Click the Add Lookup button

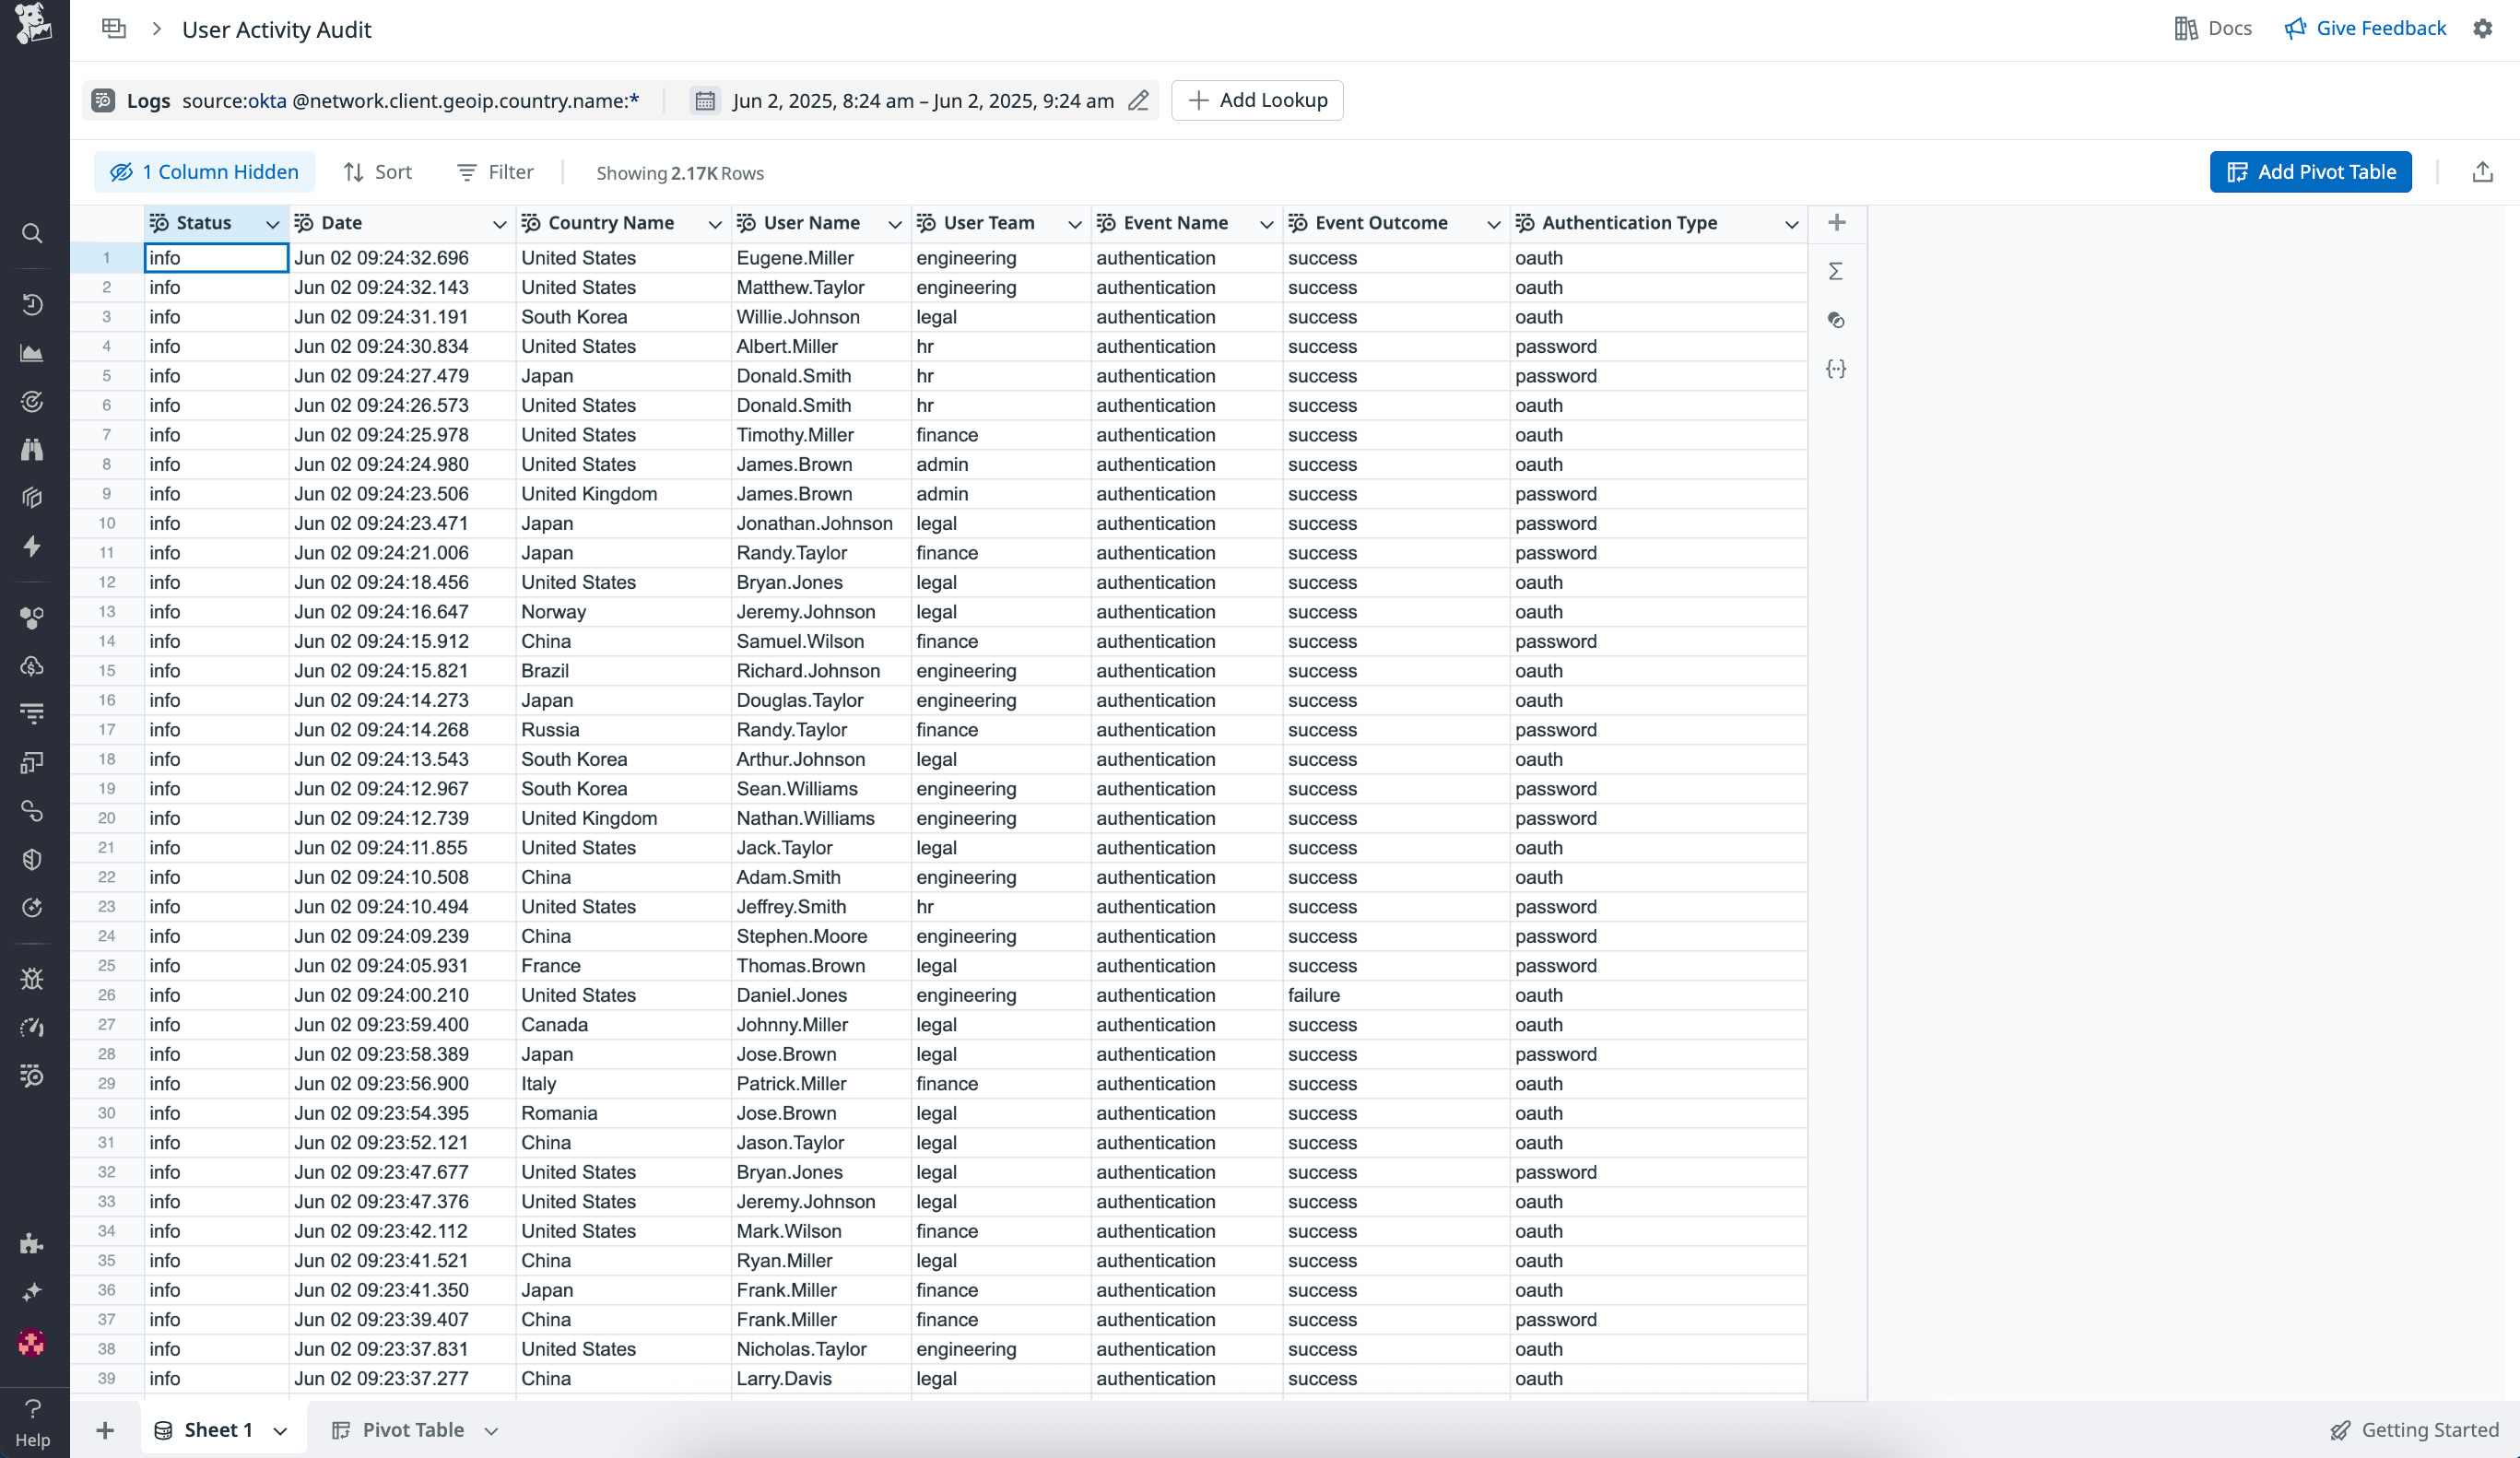pyautogui.click(x=1257, y=100)
